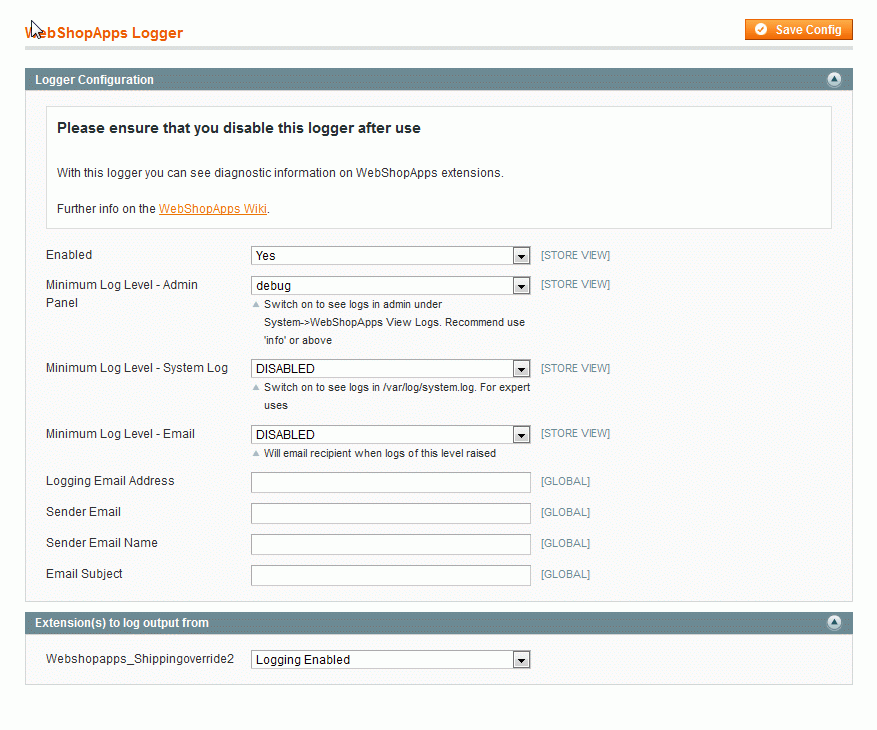Screen dimensions: 877x730
Task: Click the Sender Email Name field
Action: point(390,545)
